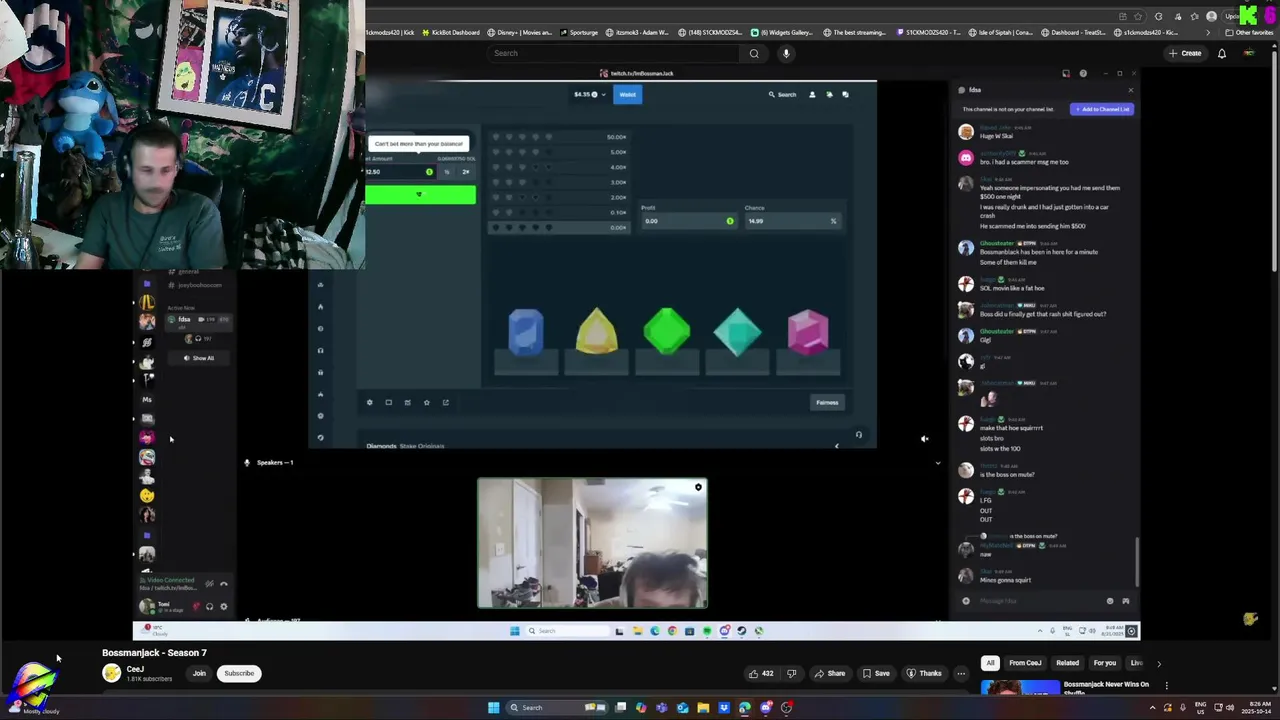Click the green Bet button

point(420,194)
